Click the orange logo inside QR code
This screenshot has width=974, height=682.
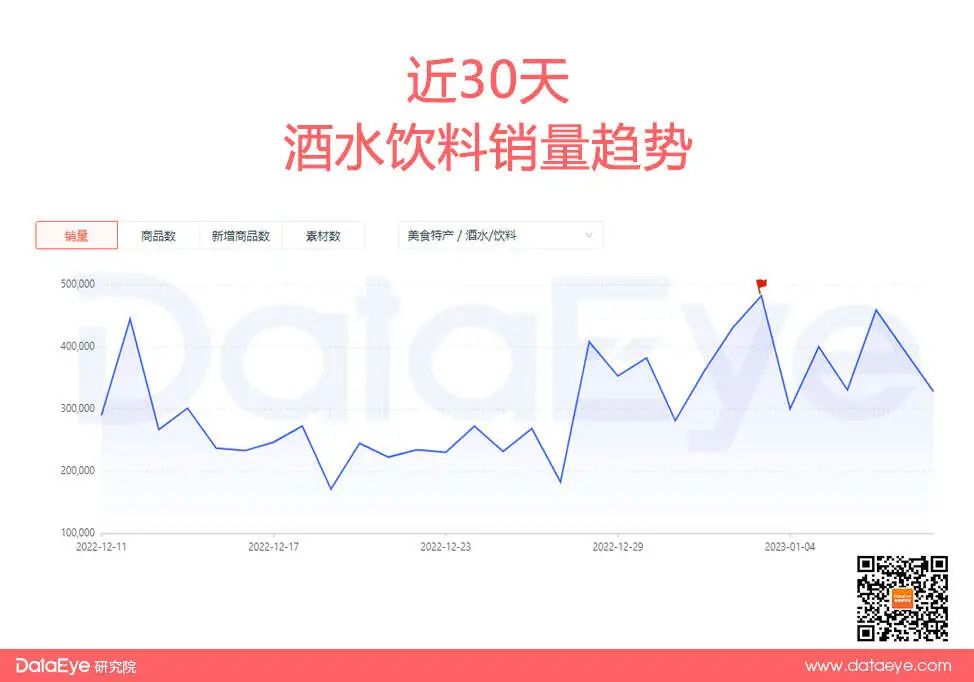[x=902, y=598]
